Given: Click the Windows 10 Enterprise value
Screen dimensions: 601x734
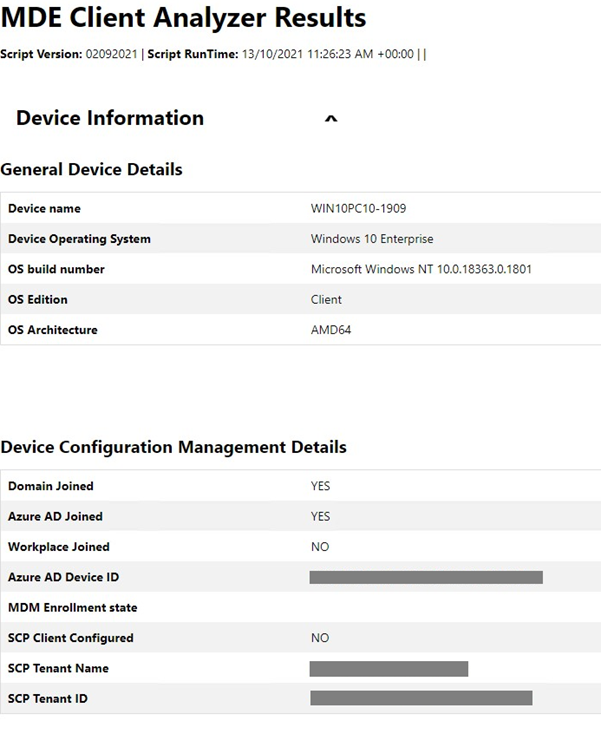Looking at the screenshot, I should coord(372,239).
